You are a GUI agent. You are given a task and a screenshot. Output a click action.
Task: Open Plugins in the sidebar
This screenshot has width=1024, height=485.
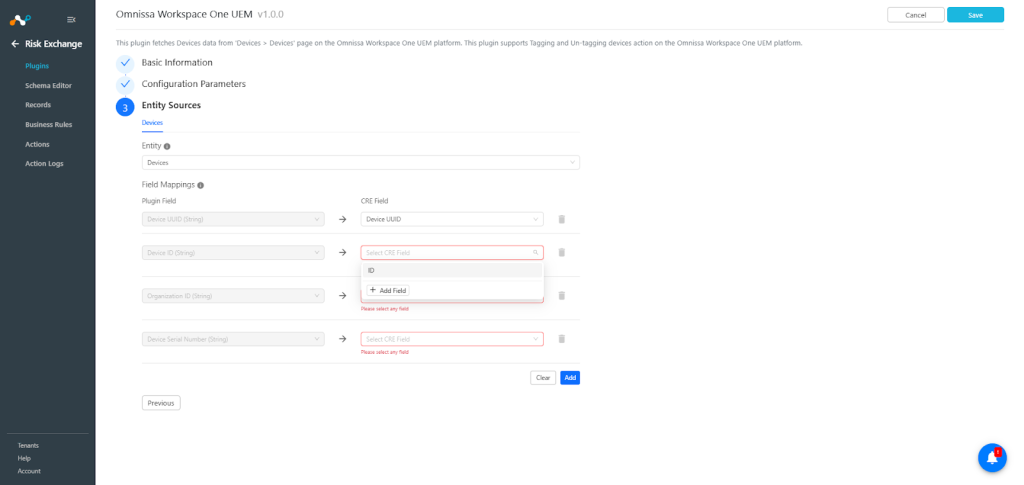37,66
